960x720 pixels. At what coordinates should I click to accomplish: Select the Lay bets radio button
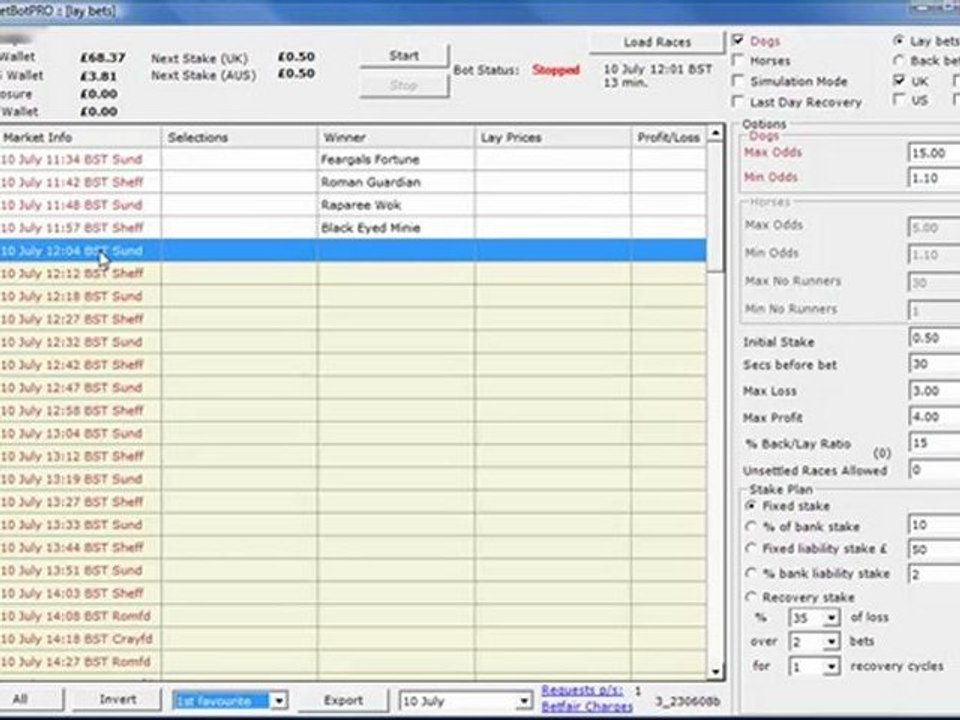click(899, 40)
